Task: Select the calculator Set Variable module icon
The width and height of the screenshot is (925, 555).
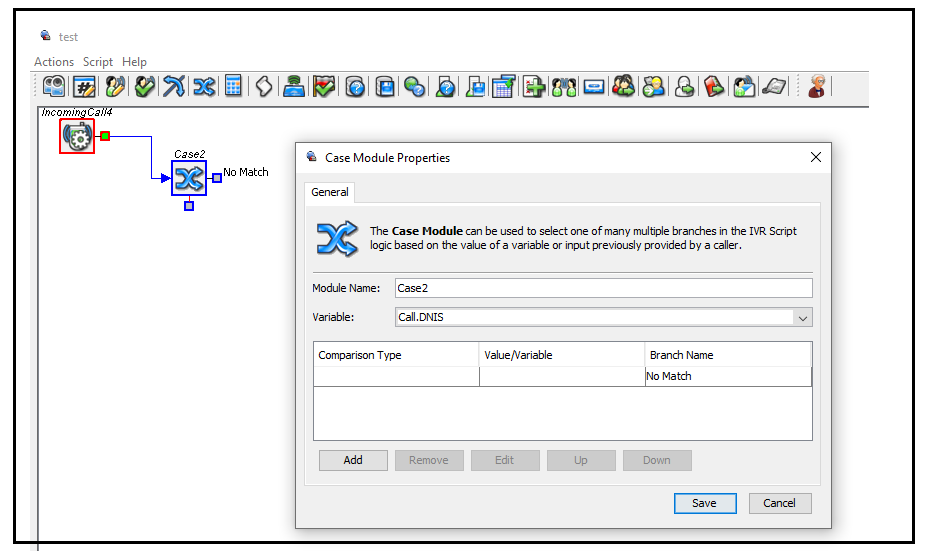Action: click(234, 87)
